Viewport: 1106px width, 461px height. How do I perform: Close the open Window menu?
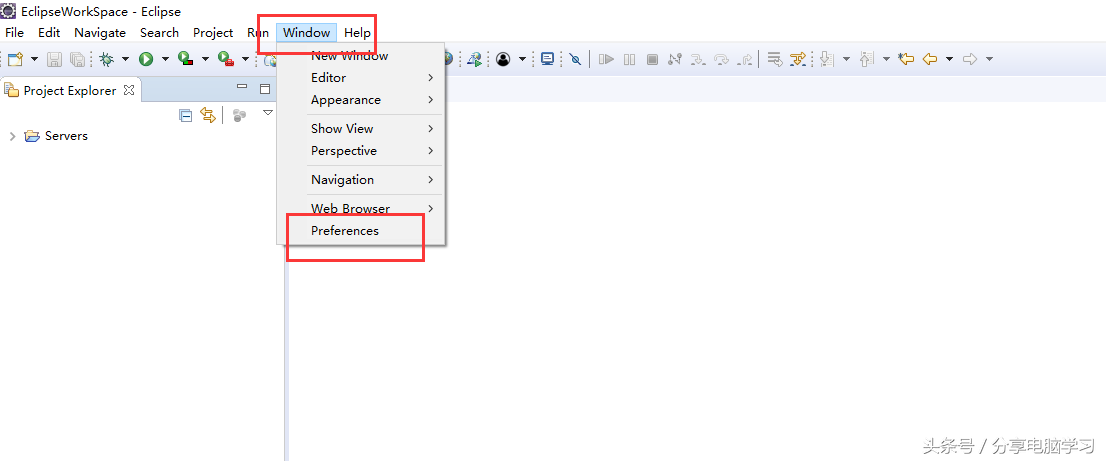pos(307,32)
